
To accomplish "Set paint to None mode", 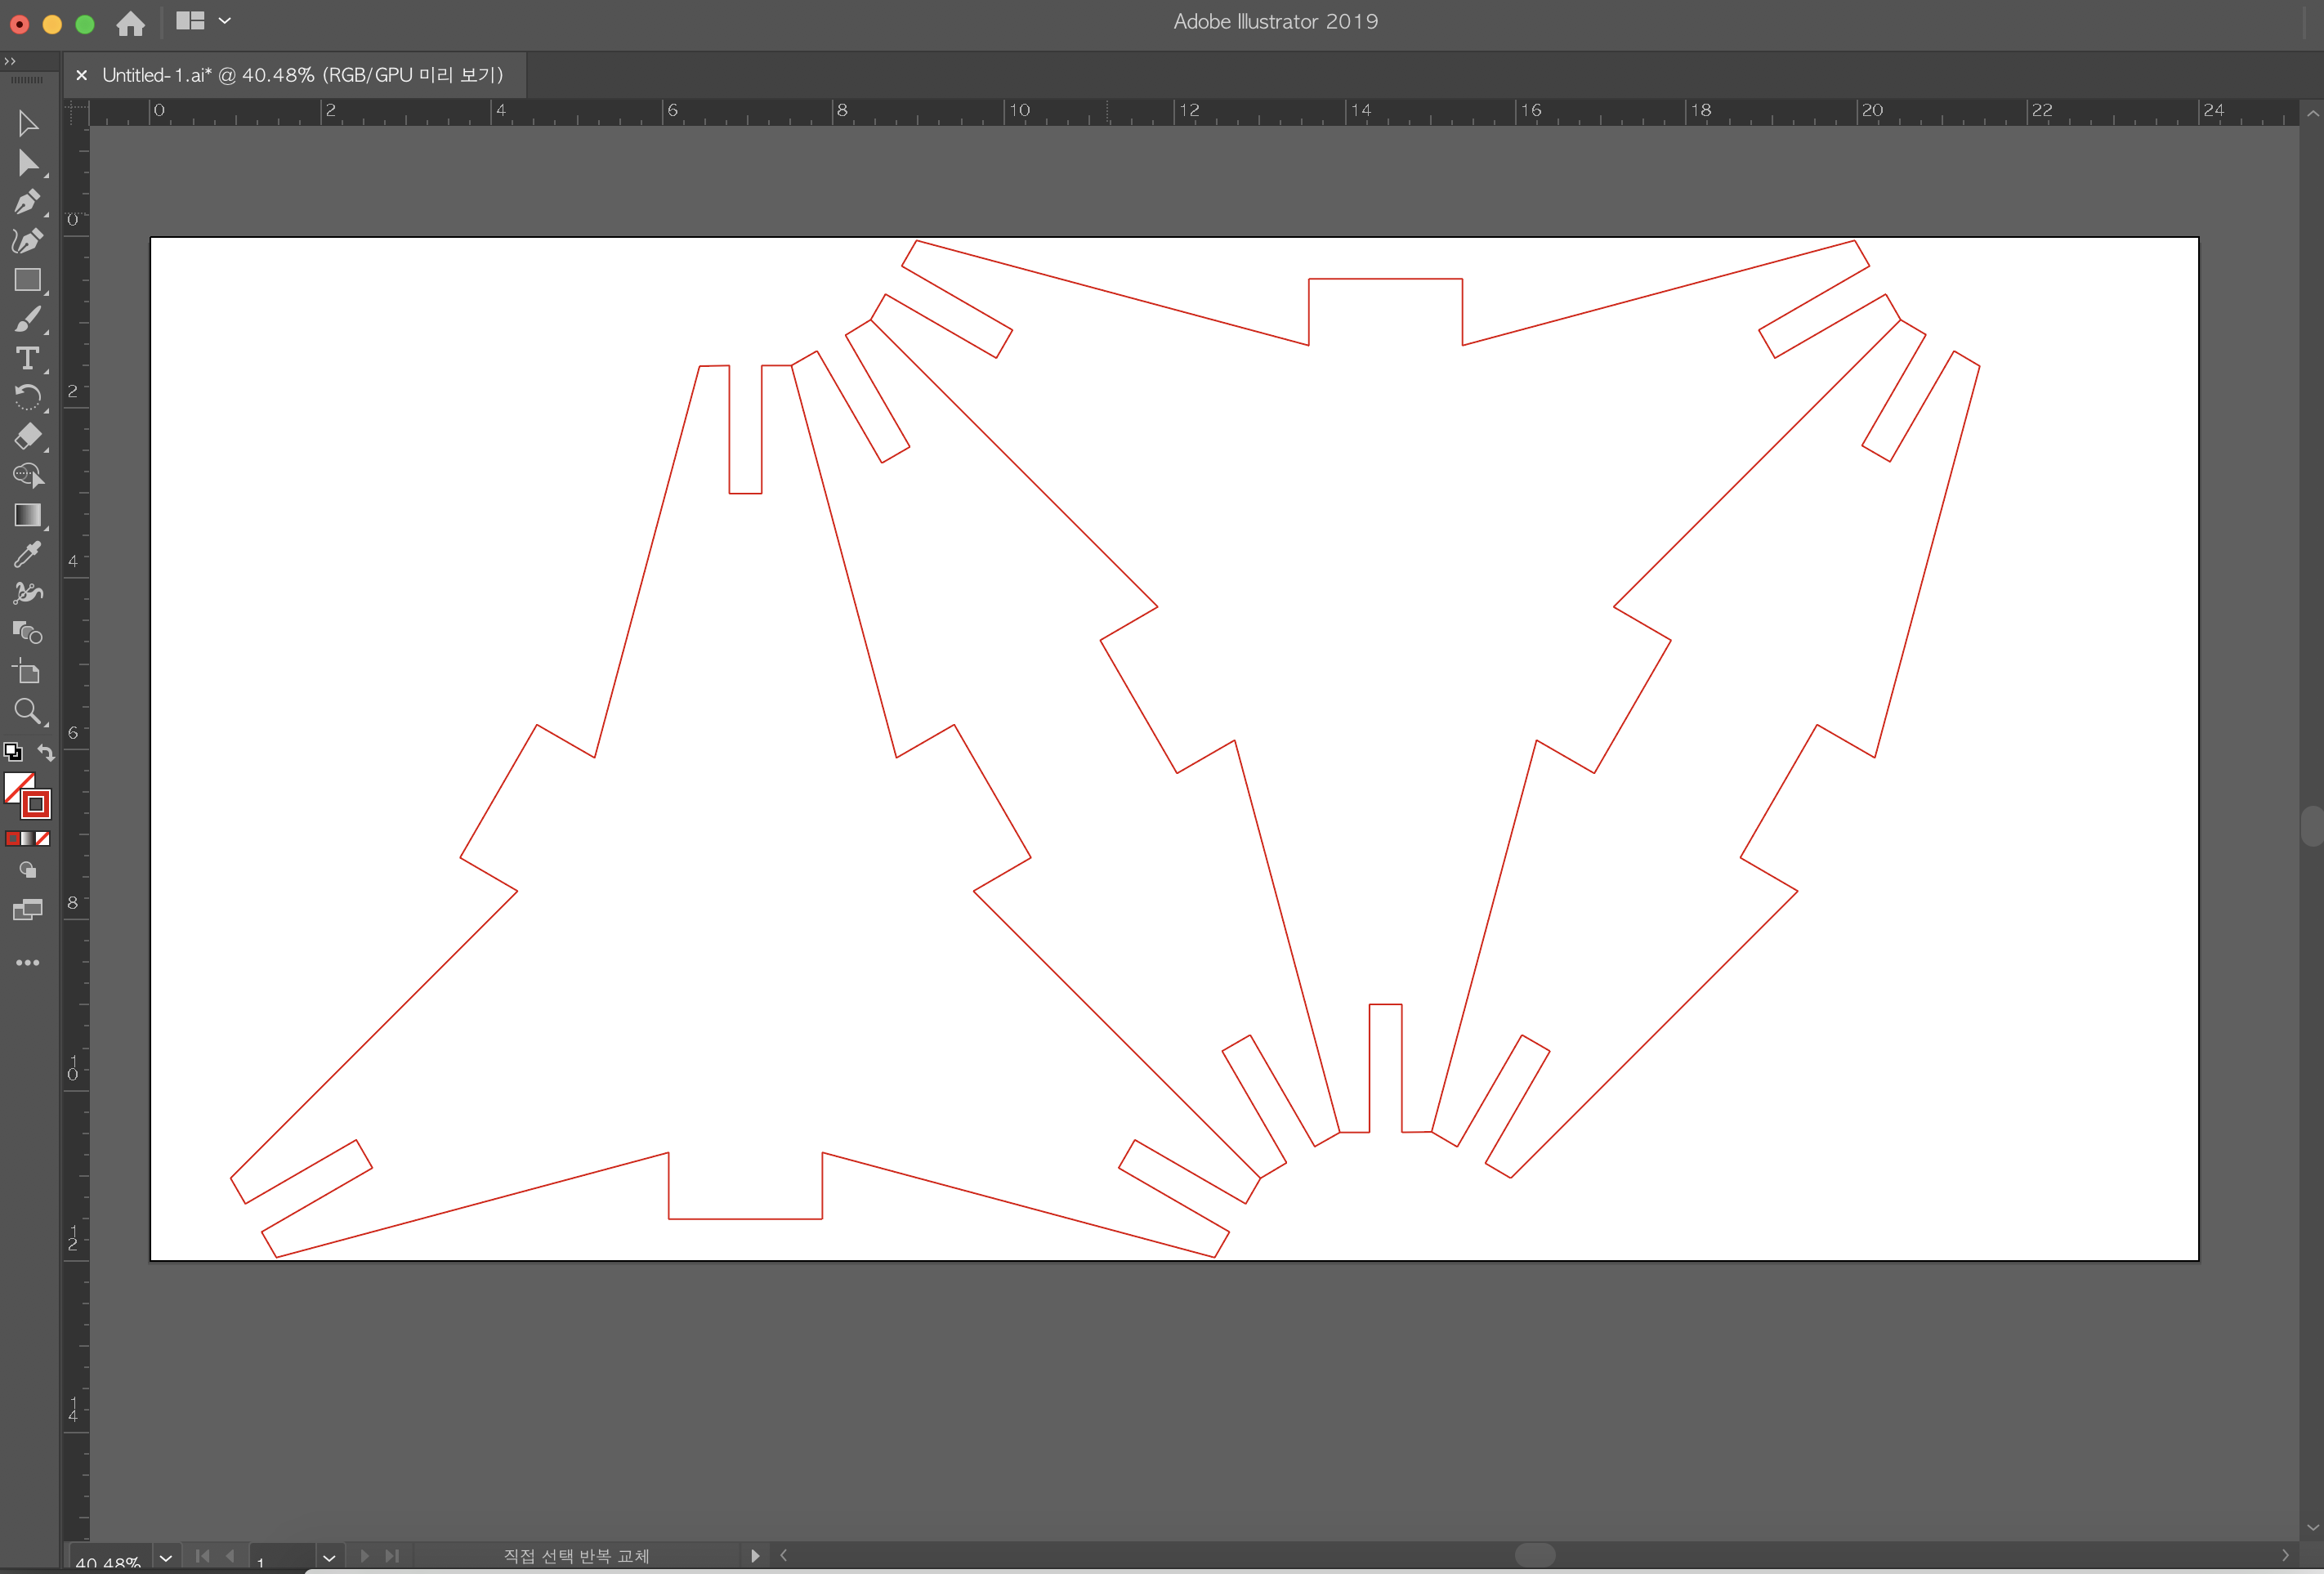I will pyautogui.click(x=43, y=838).
